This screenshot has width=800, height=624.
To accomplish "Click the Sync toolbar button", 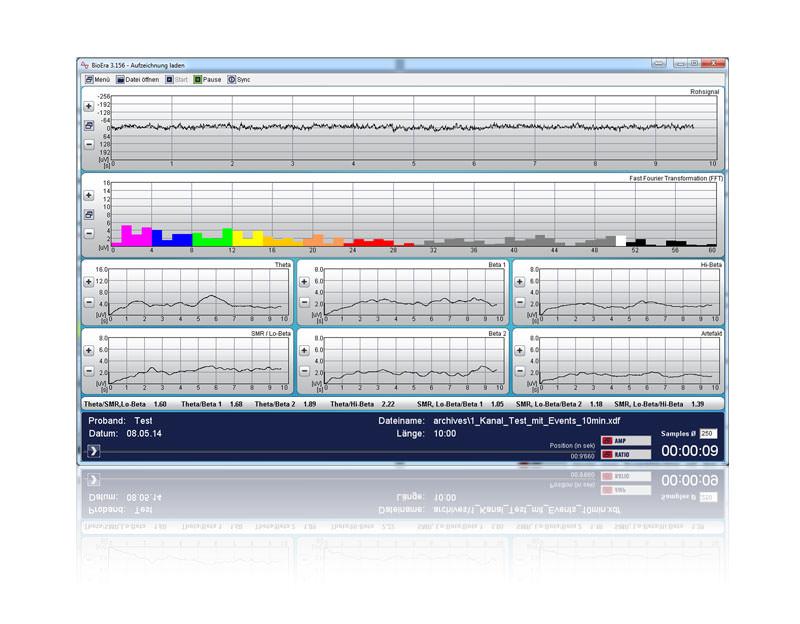I will click(x=239, y=80).
